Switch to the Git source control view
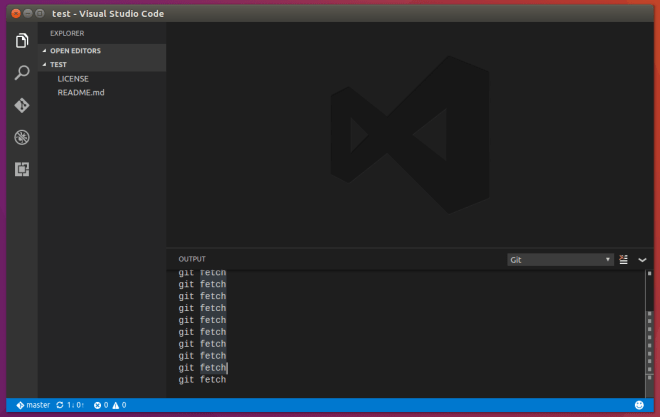Screen dimensions: 660x417 tap(22, 105)
